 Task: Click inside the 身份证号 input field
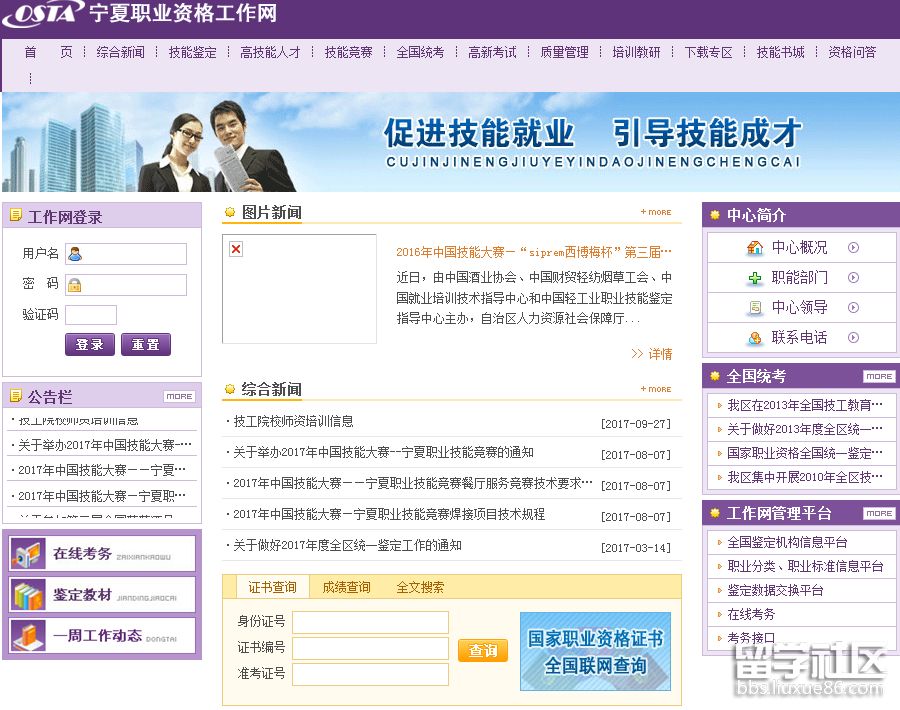pyautogui.click(x=370, y=621)
